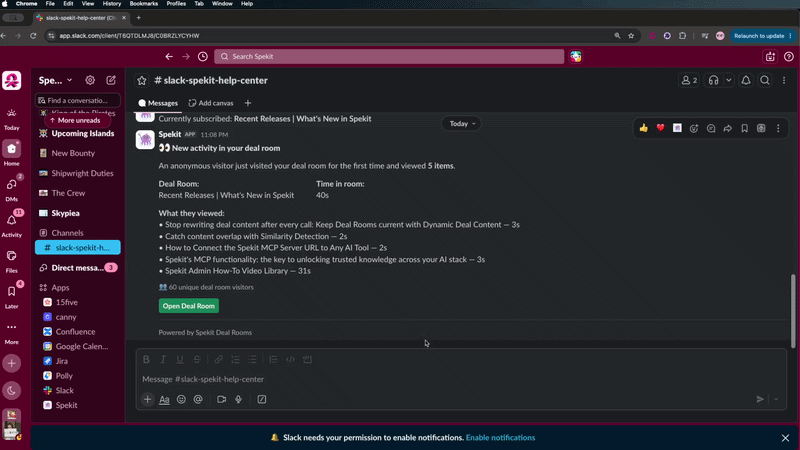Open more message actions menu

pyautogui.click(x=778, y=129)
